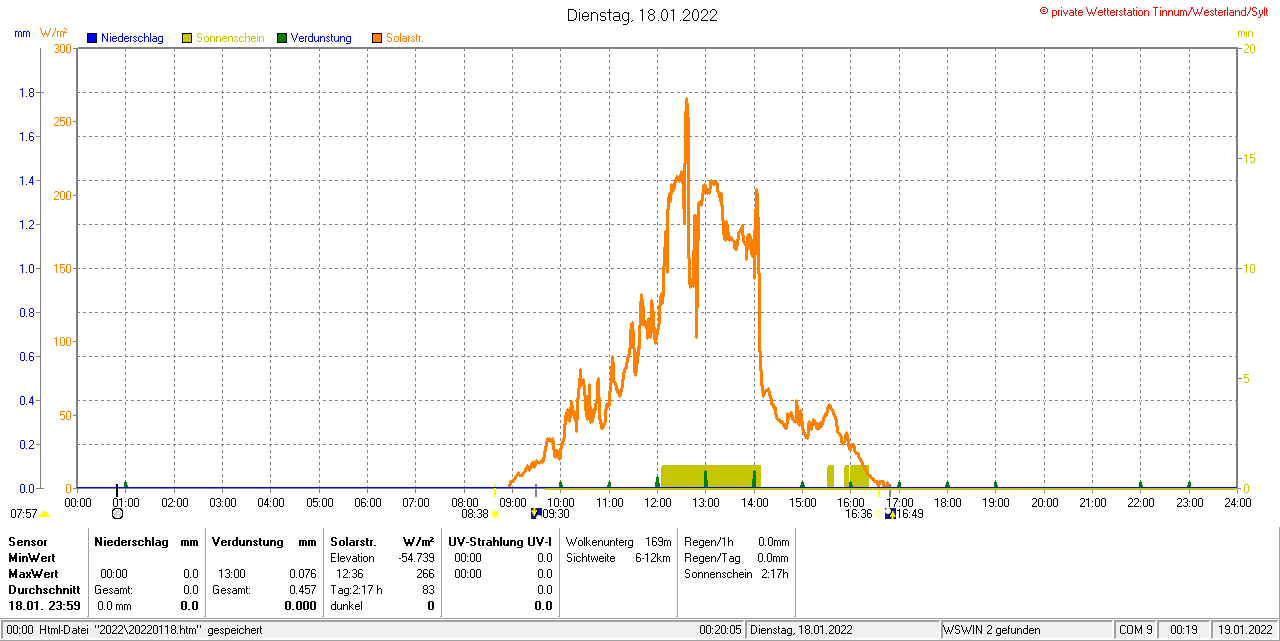Click the MaxWert row header

coord(33,574)
